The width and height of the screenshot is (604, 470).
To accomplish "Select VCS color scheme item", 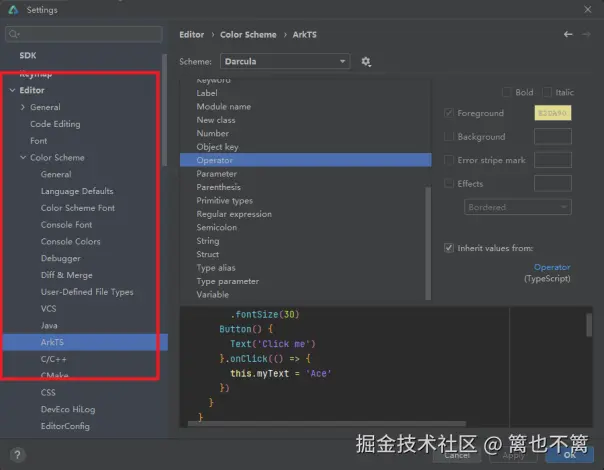I will point(49,309).
